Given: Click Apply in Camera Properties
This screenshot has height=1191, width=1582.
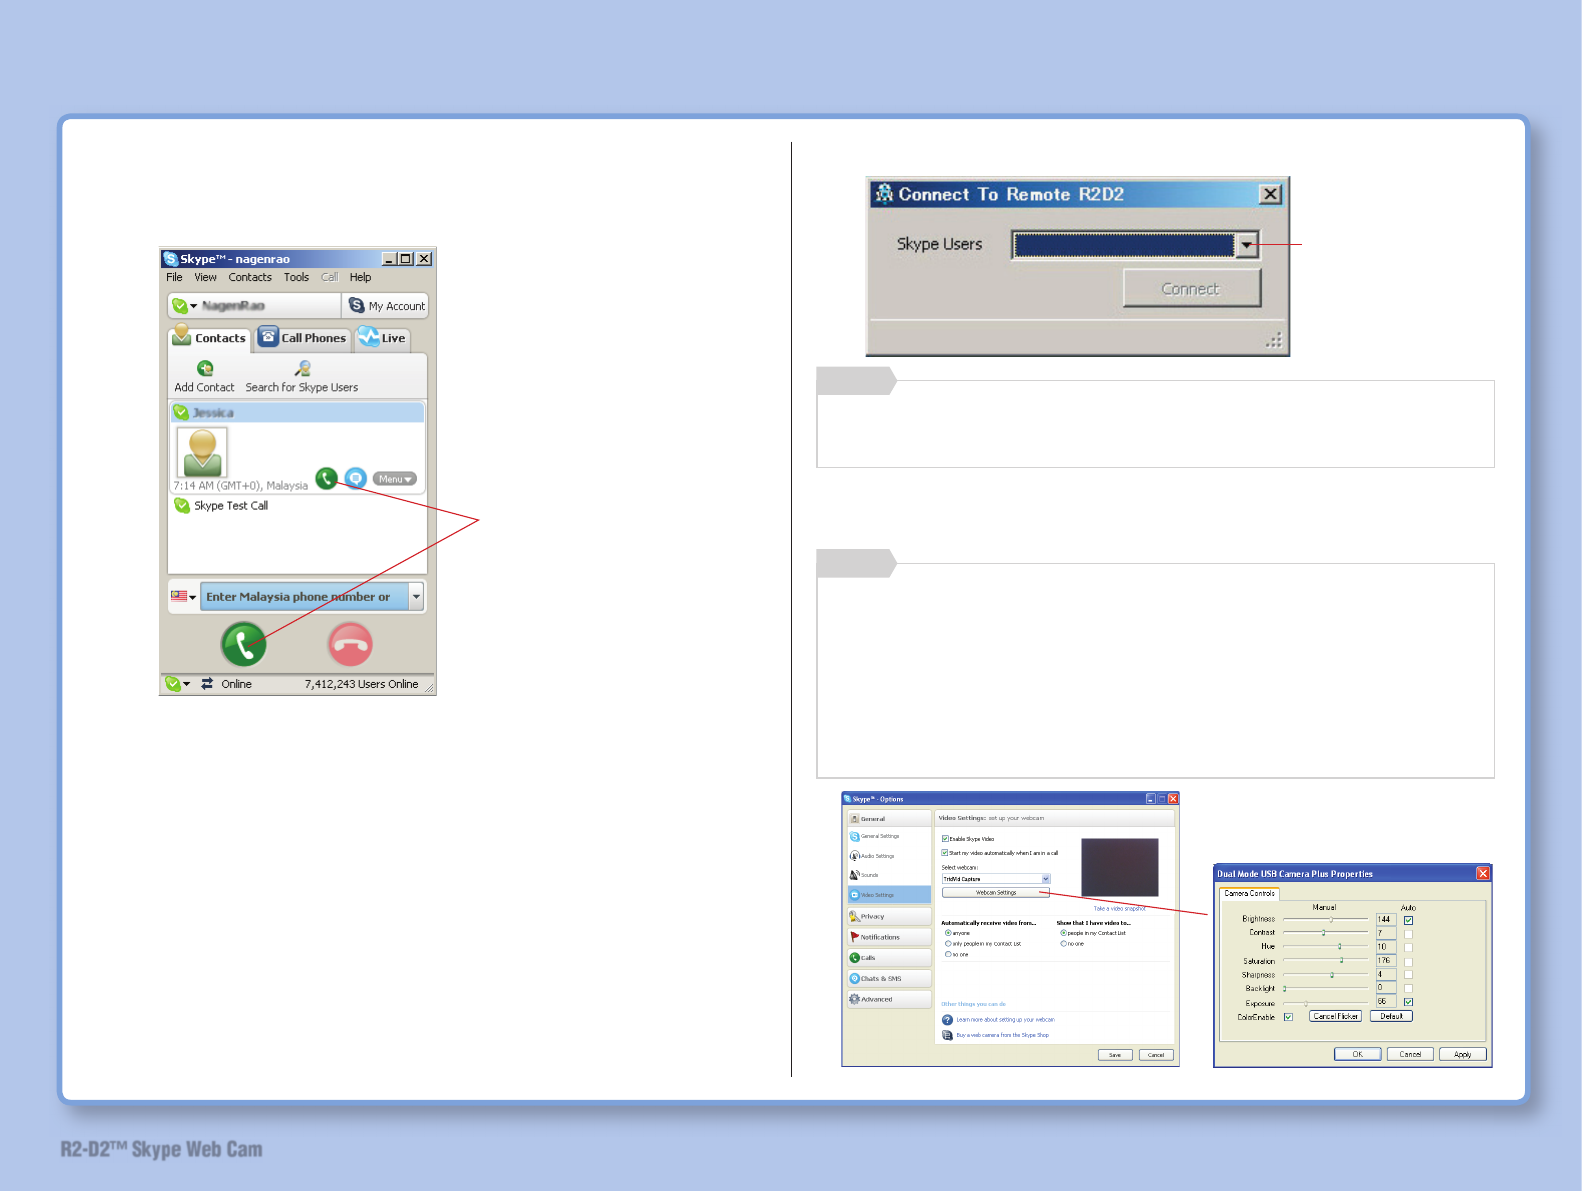Looking at the screenshot, I should (1463, 1054).
